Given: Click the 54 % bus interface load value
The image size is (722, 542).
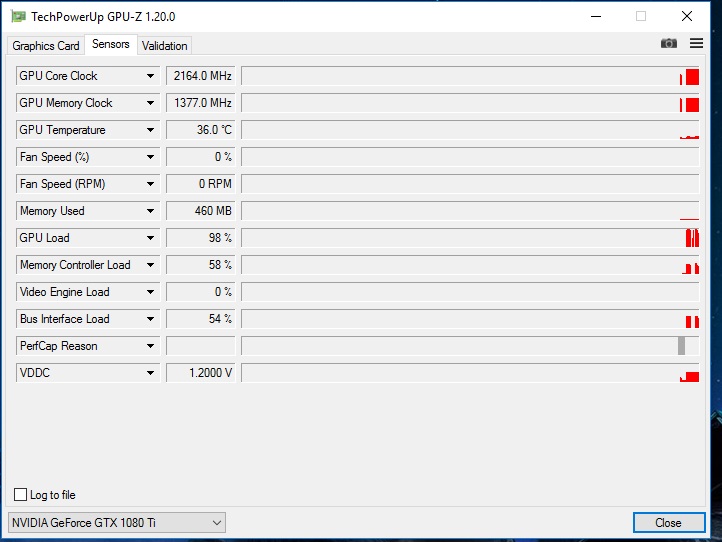Looking at the screenshot, I should click(201, 319).
